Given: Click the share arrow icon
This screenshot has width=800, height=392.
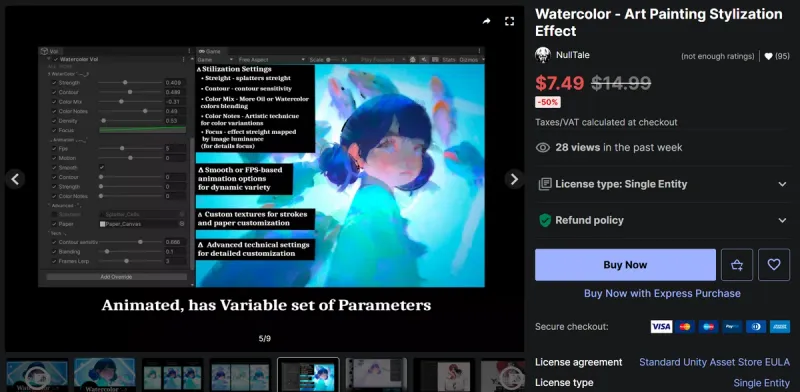Looking at the screenshot, I should coord(486,21).
